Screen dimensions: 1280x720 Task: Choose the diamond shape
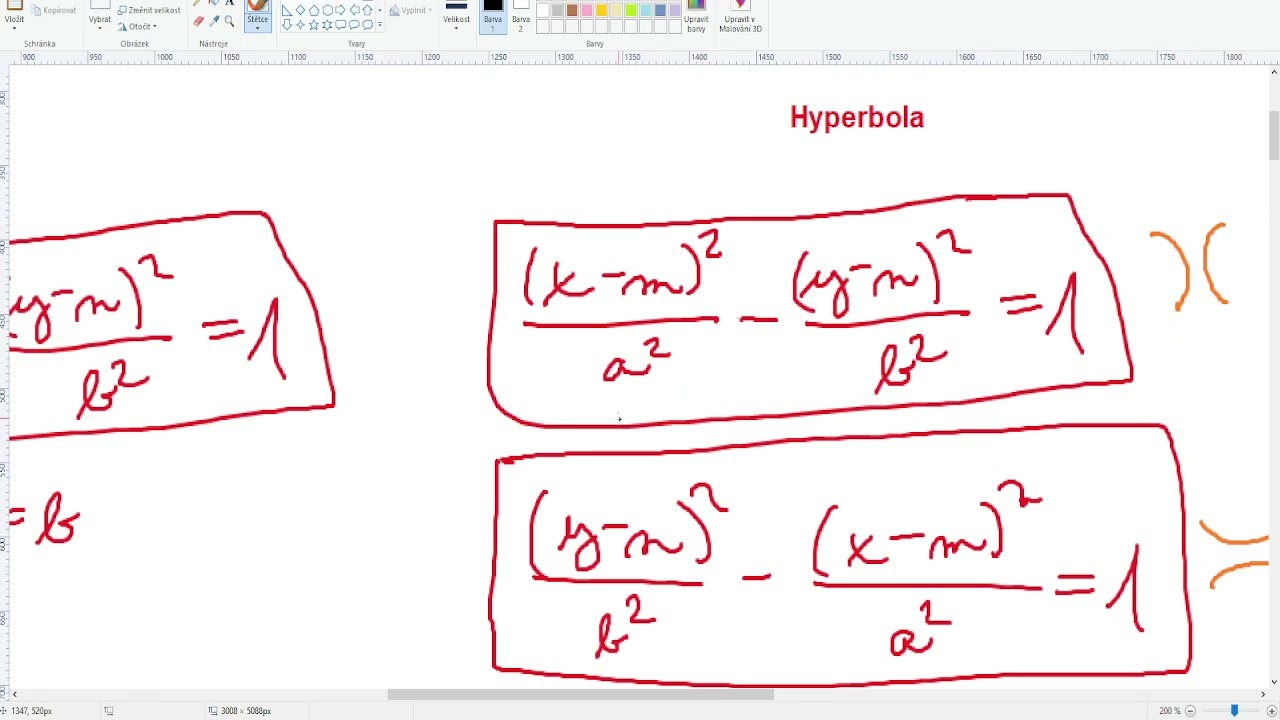coord(300,10)
